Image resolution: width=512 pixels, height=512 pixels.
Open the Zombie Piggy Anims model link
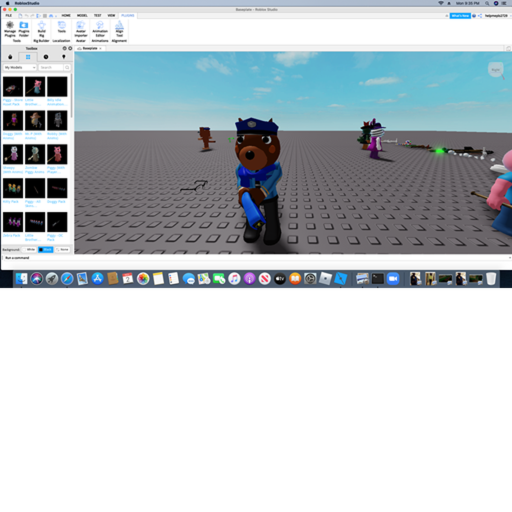(x=35, y=170)
